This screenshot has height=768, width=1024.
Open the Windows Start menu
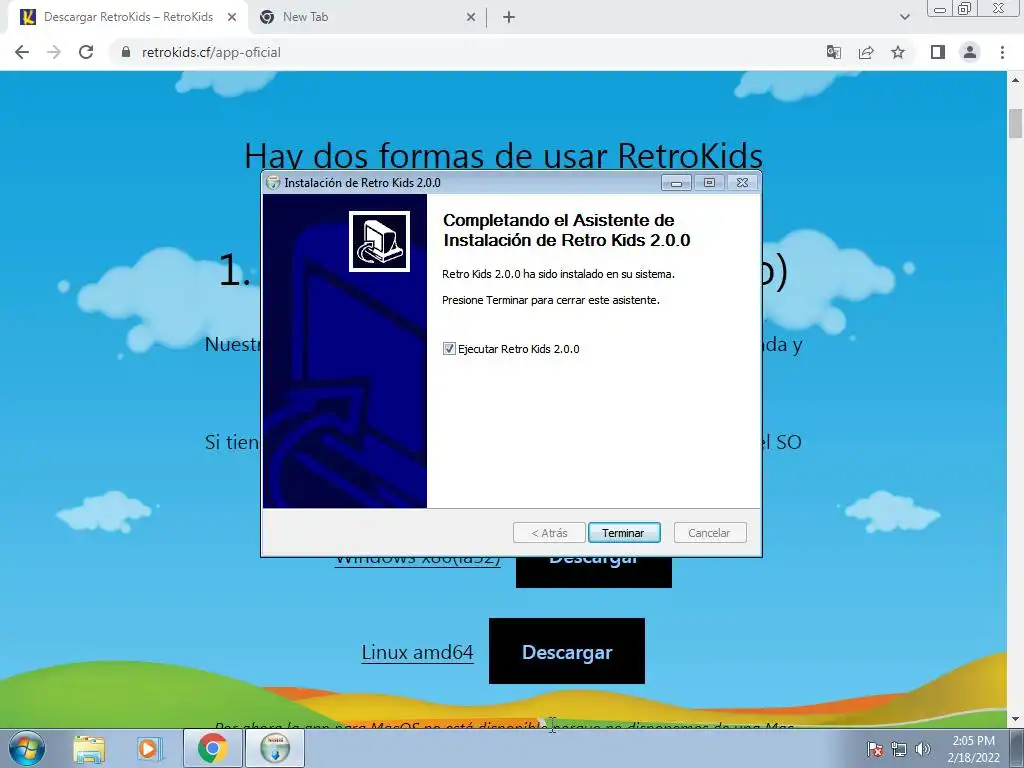coord(27,748)
